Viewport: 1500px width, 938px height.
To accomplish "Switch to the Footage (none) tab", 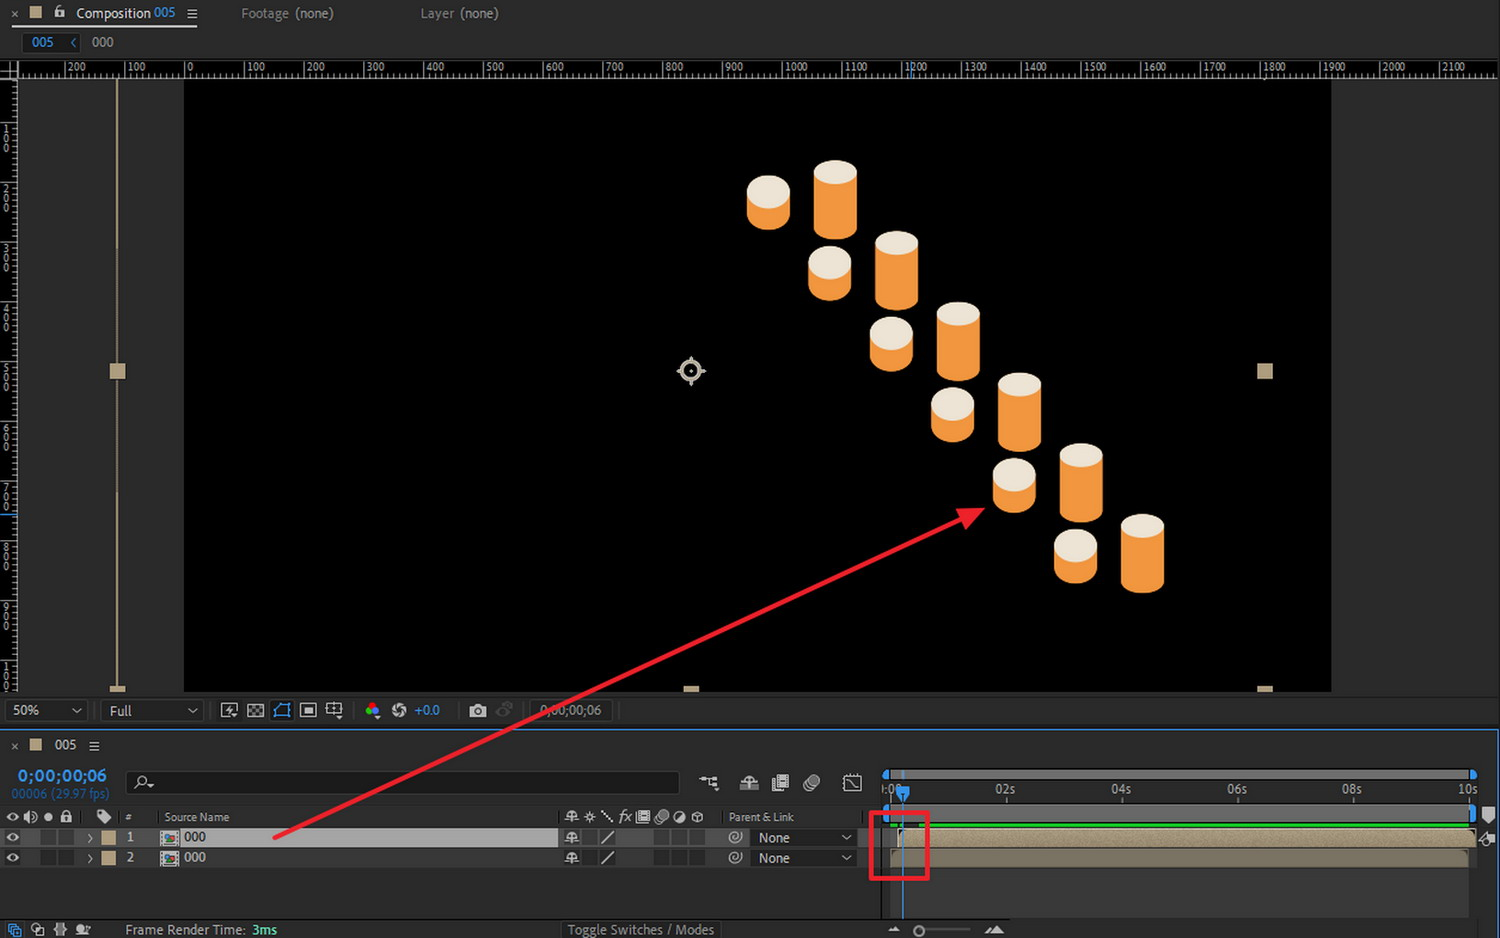I will click(287, 13).
